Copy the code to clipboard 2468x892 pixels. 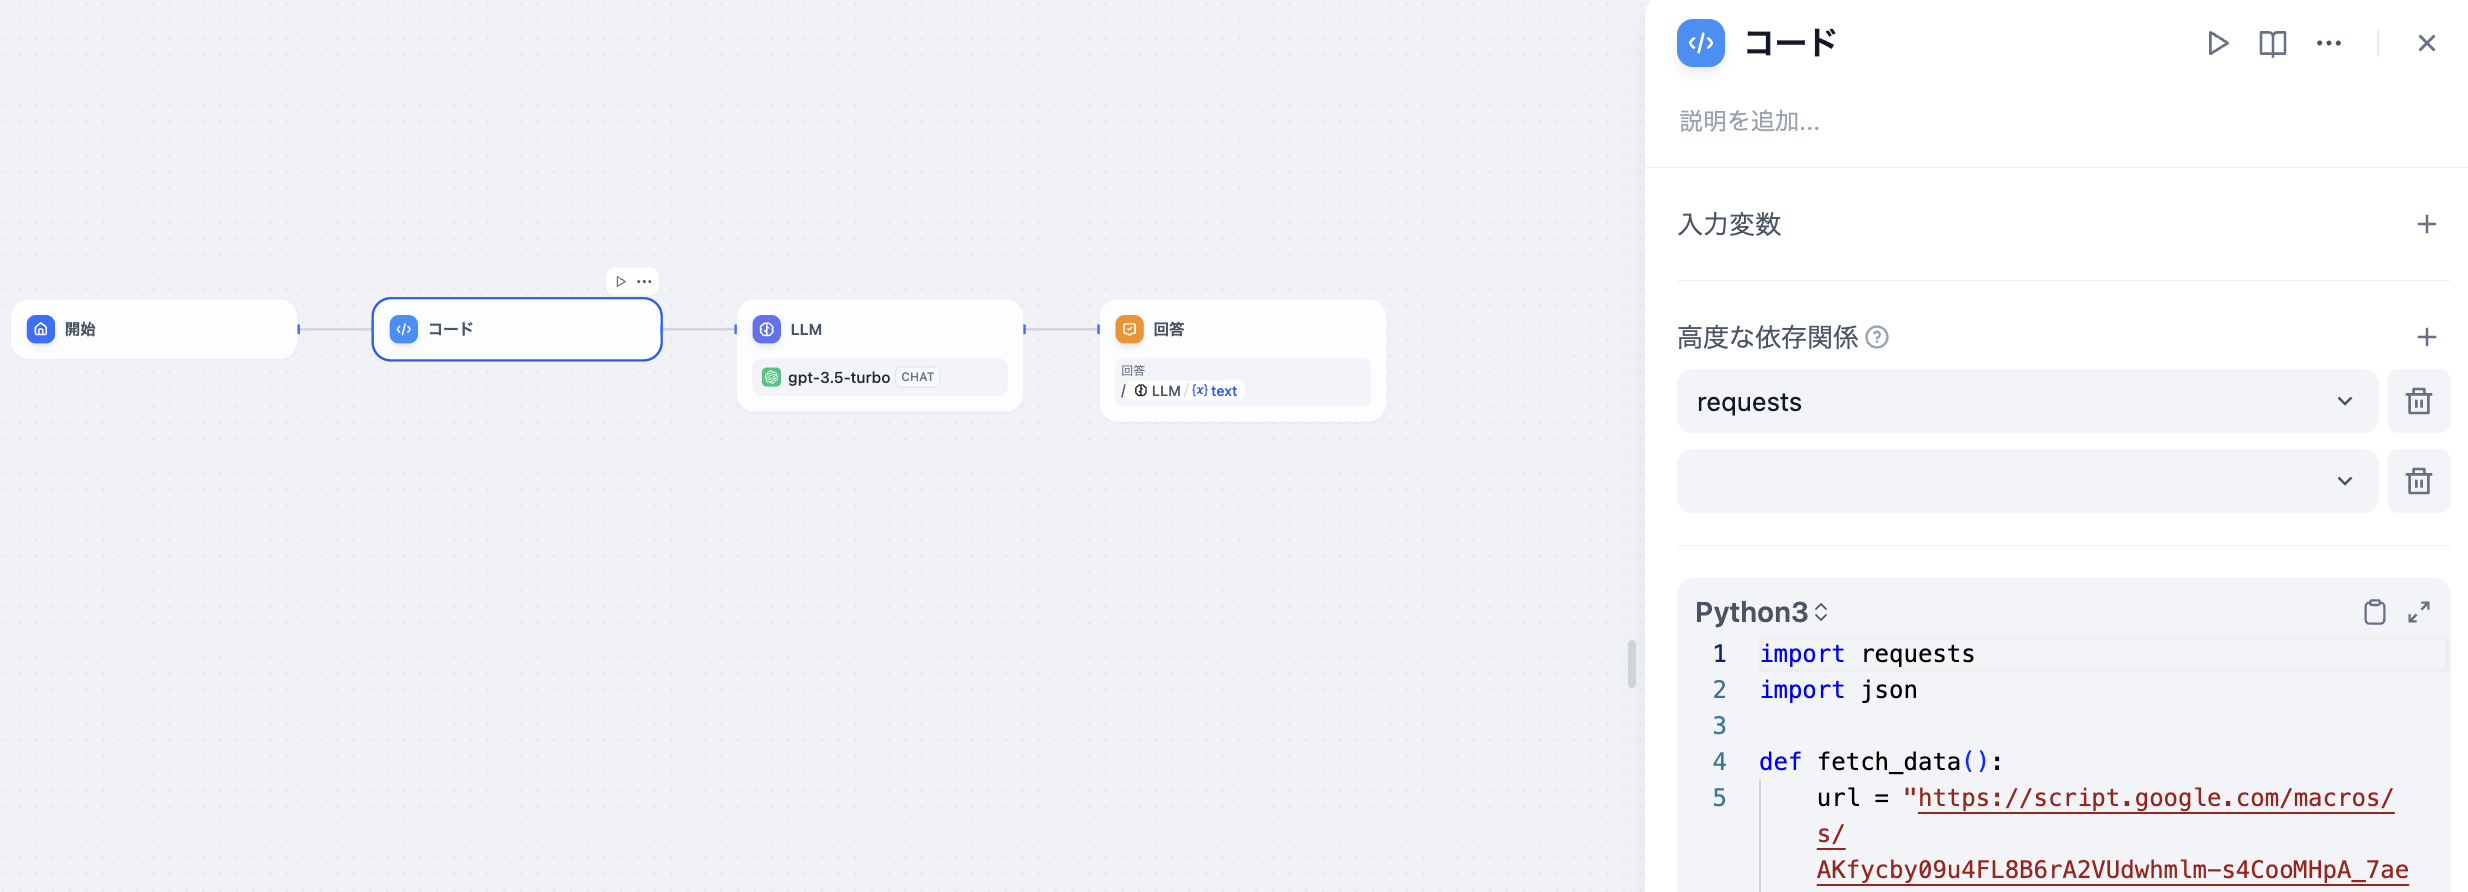pos(2374,612)
